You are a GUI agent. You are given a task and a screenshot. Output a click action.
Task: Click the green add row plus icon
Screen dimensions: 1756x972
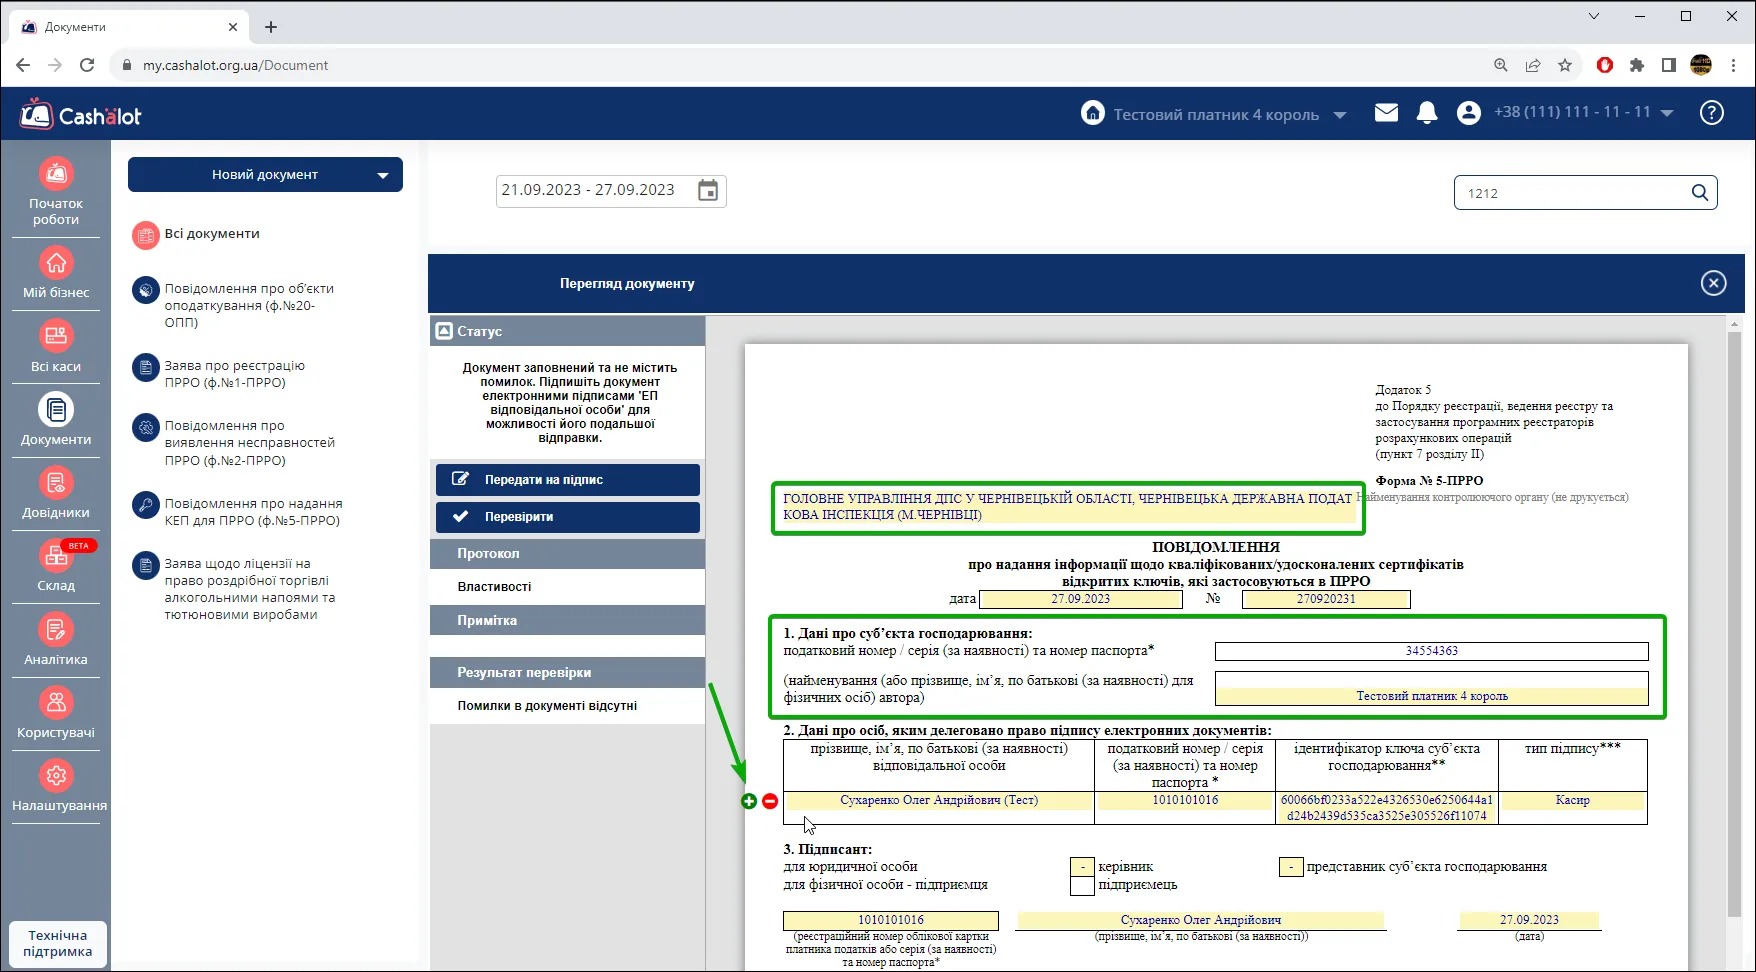[x=749, y=801]
